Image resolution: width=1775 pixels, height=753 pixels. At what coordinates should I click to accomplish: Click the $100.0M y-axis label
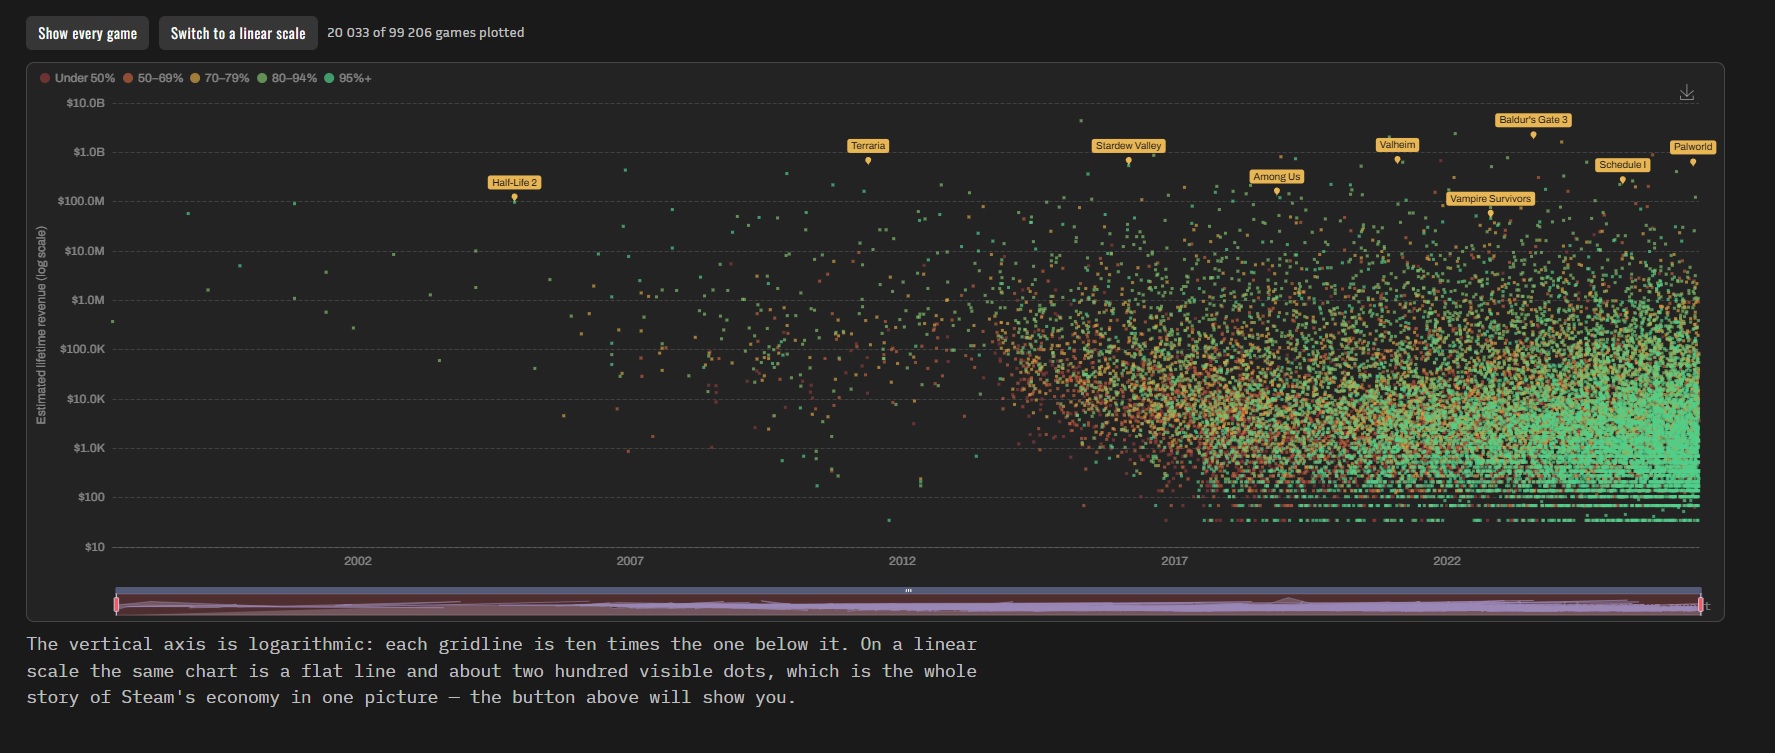point(81,201)
